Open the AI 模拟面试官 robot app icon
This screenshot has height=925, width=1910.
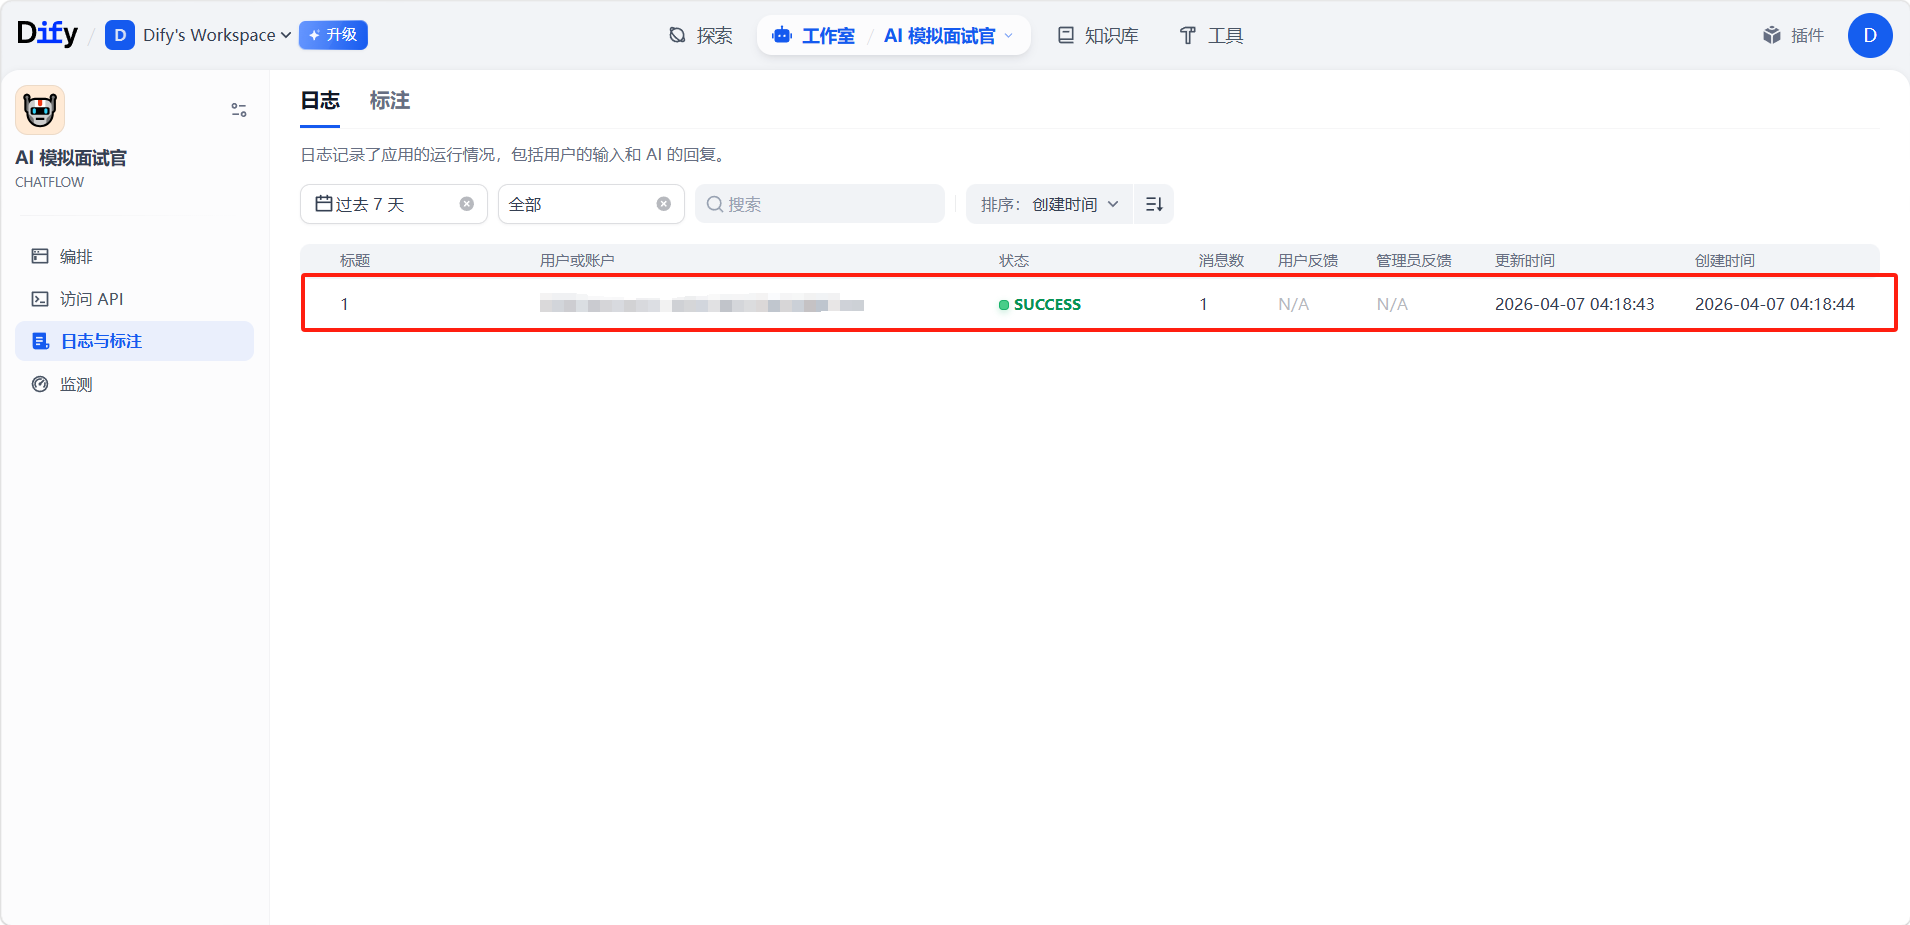pos(40,110)
